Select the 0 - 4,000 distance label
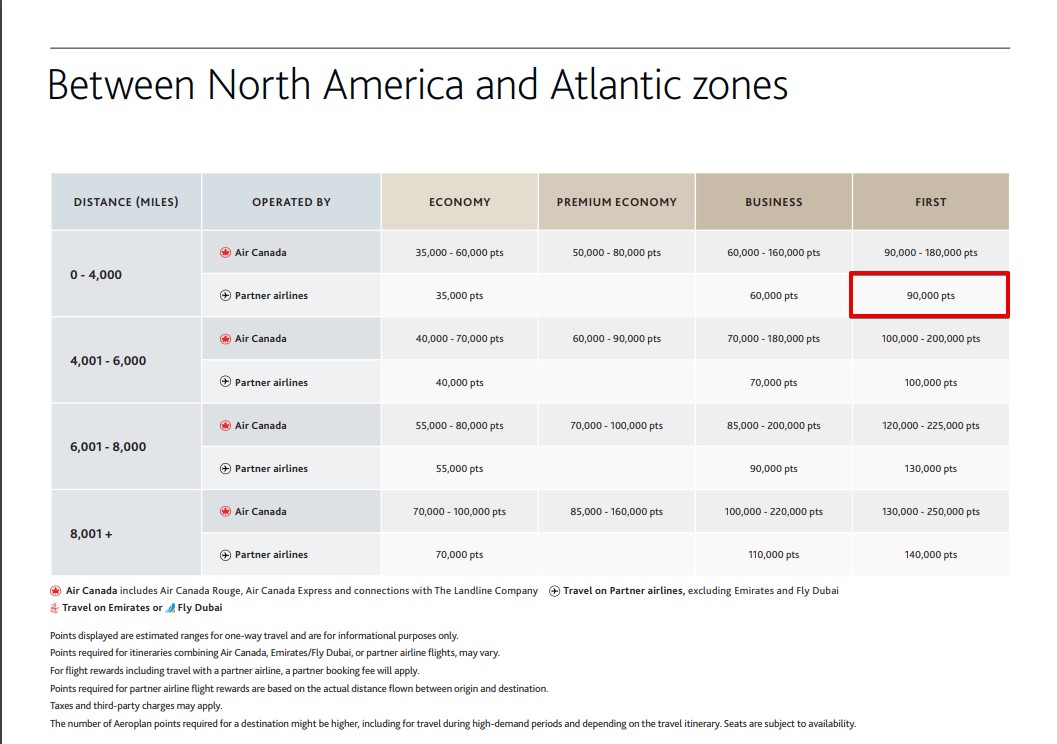The image size is (1057, 744). 95,273
